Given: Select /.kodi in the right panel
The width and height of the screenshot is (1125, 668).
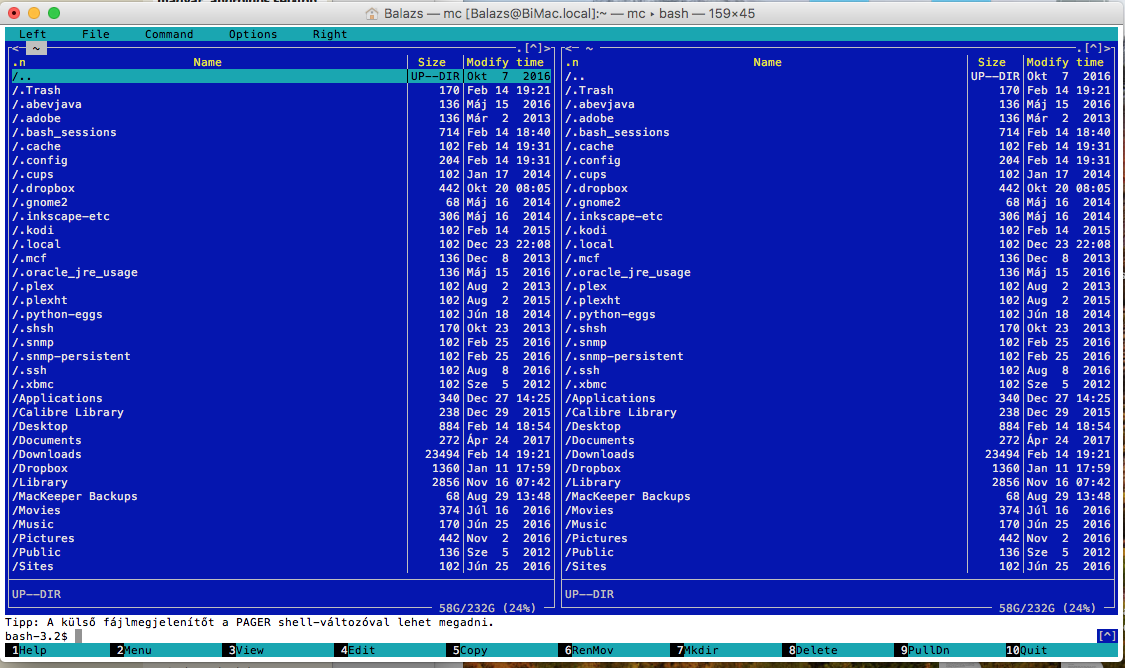Looking at the screenshot, I should [838, 230].
